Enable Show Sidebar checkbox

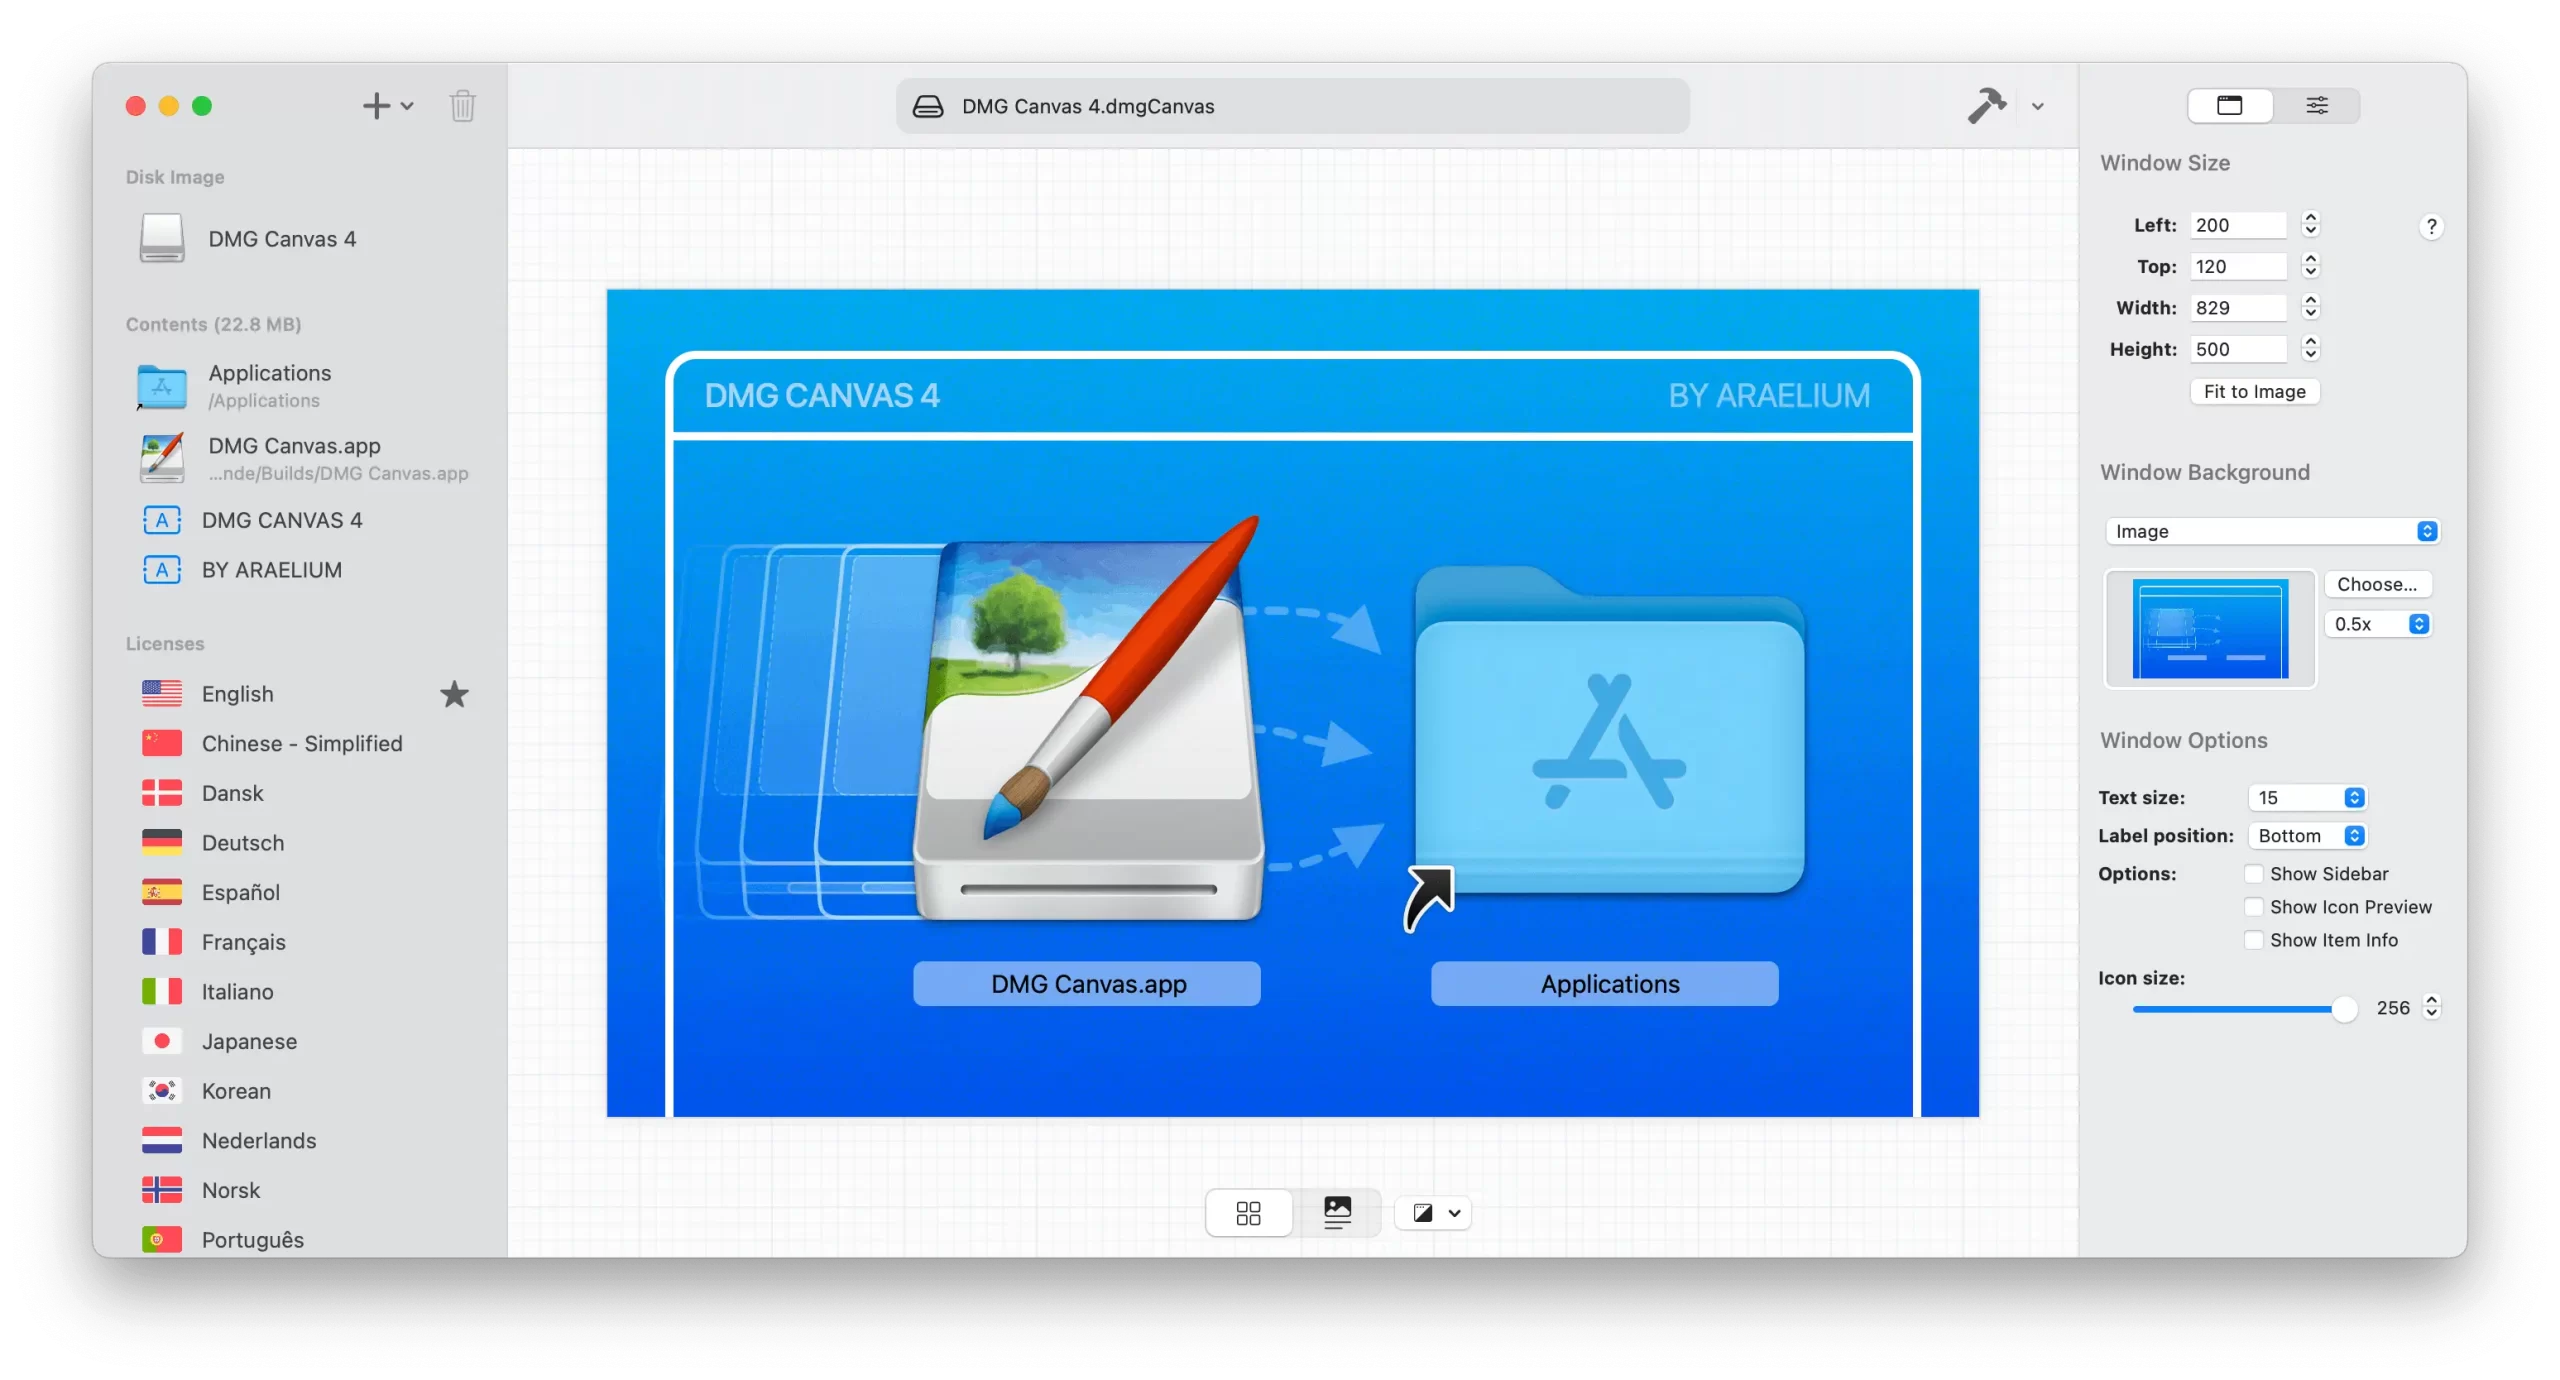coord(2254,874)
